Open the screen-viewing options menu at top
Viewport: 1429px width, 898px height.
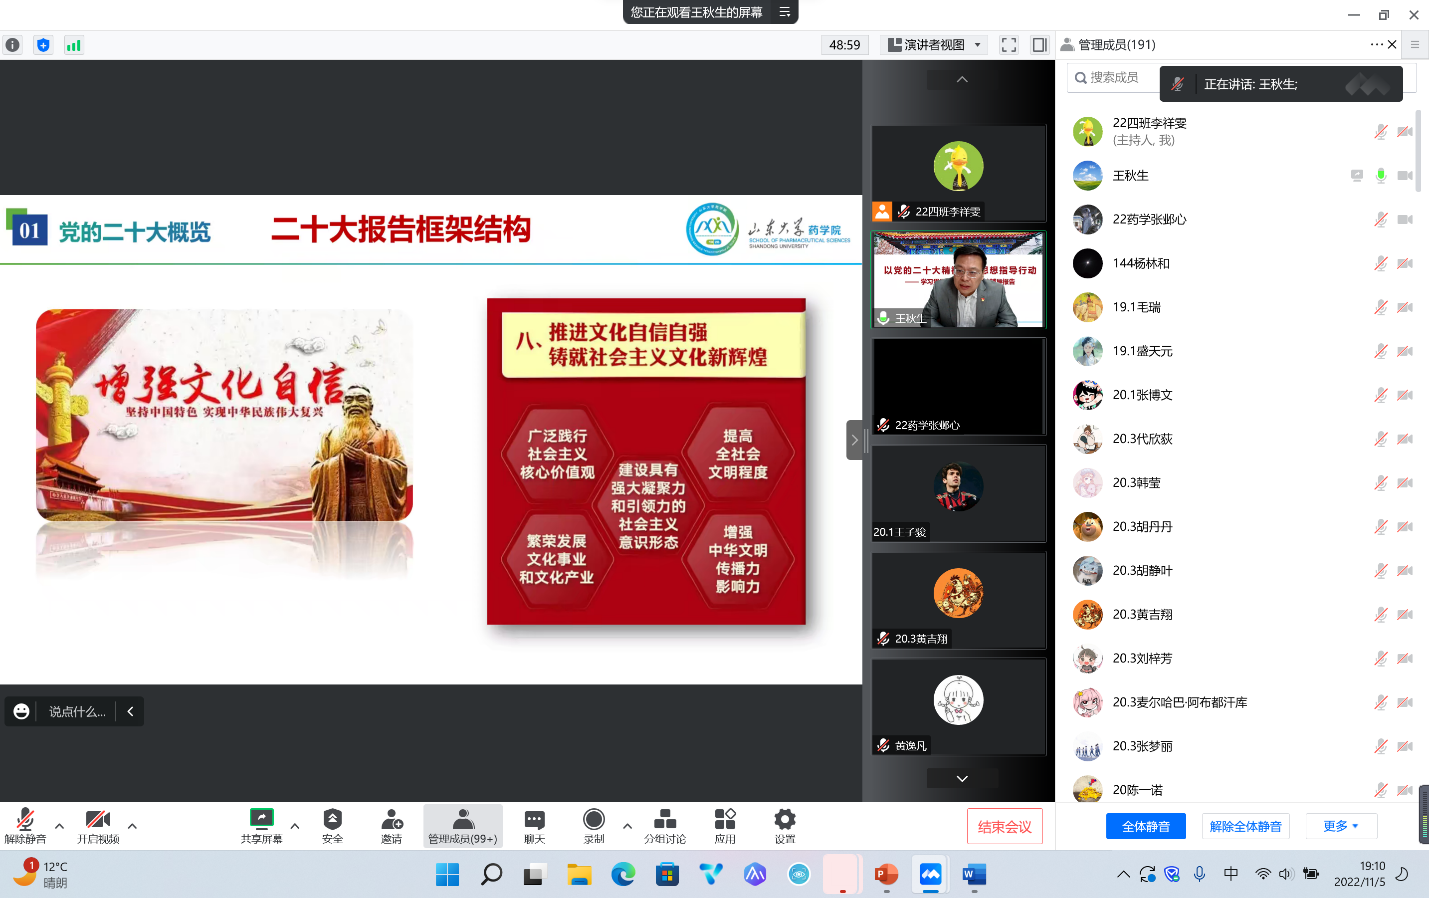tap(785, 12)
